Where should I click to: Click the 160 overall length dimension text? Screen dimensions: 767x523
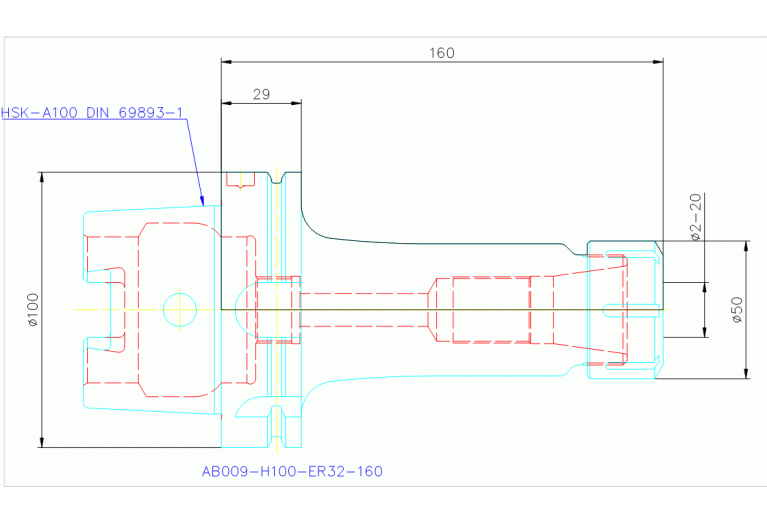click(441, 53)
